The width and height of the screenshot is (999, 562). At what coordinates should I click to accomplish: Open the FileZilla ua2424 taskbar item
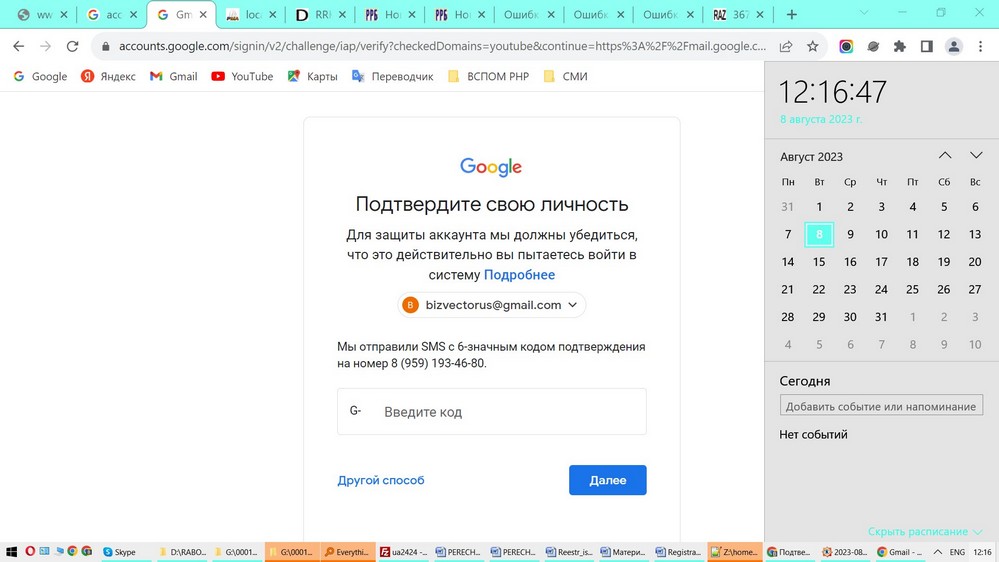click(401, 552)
